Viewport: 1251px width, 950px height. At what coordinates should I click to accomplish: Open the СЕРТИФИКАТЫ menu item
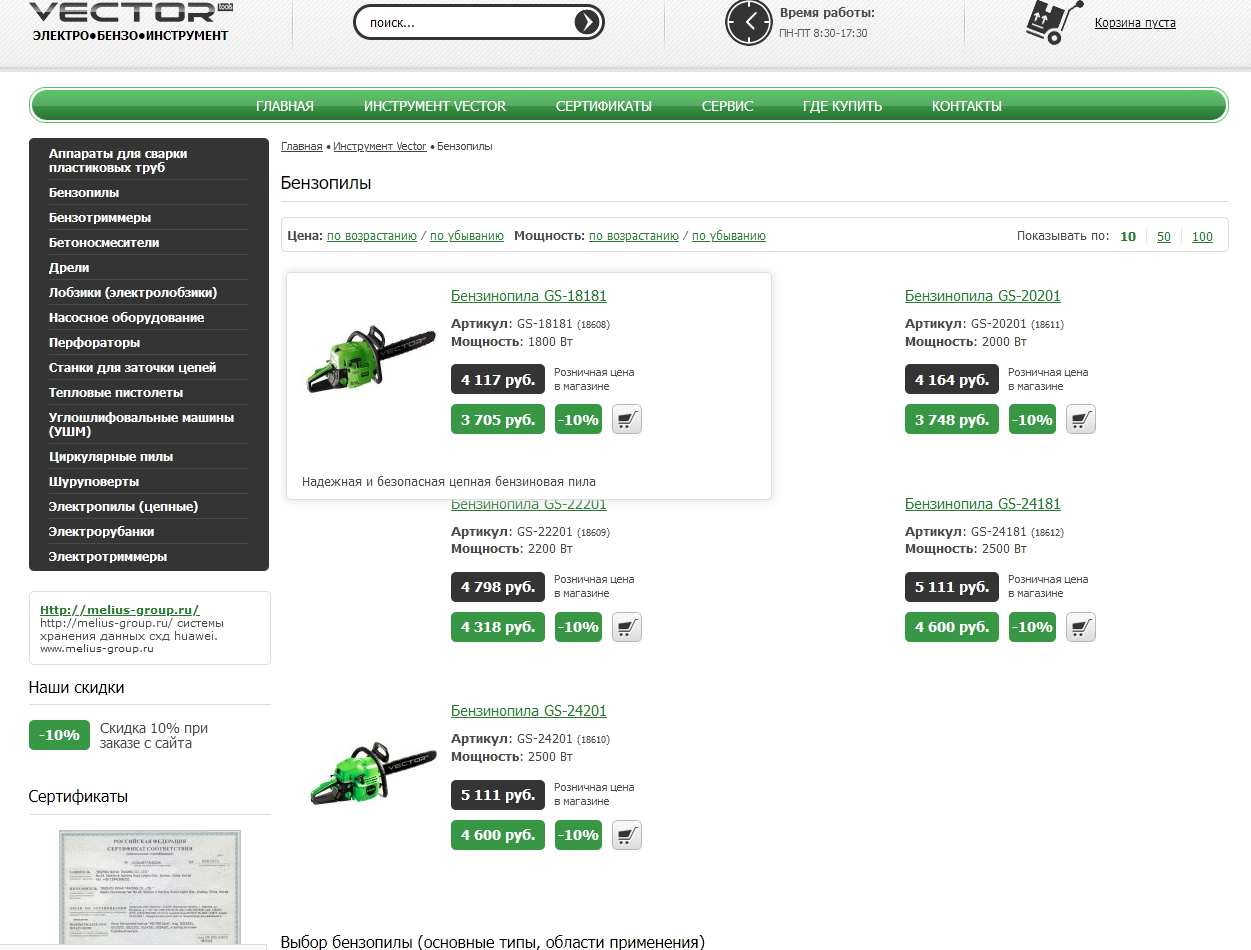[604, 106]
